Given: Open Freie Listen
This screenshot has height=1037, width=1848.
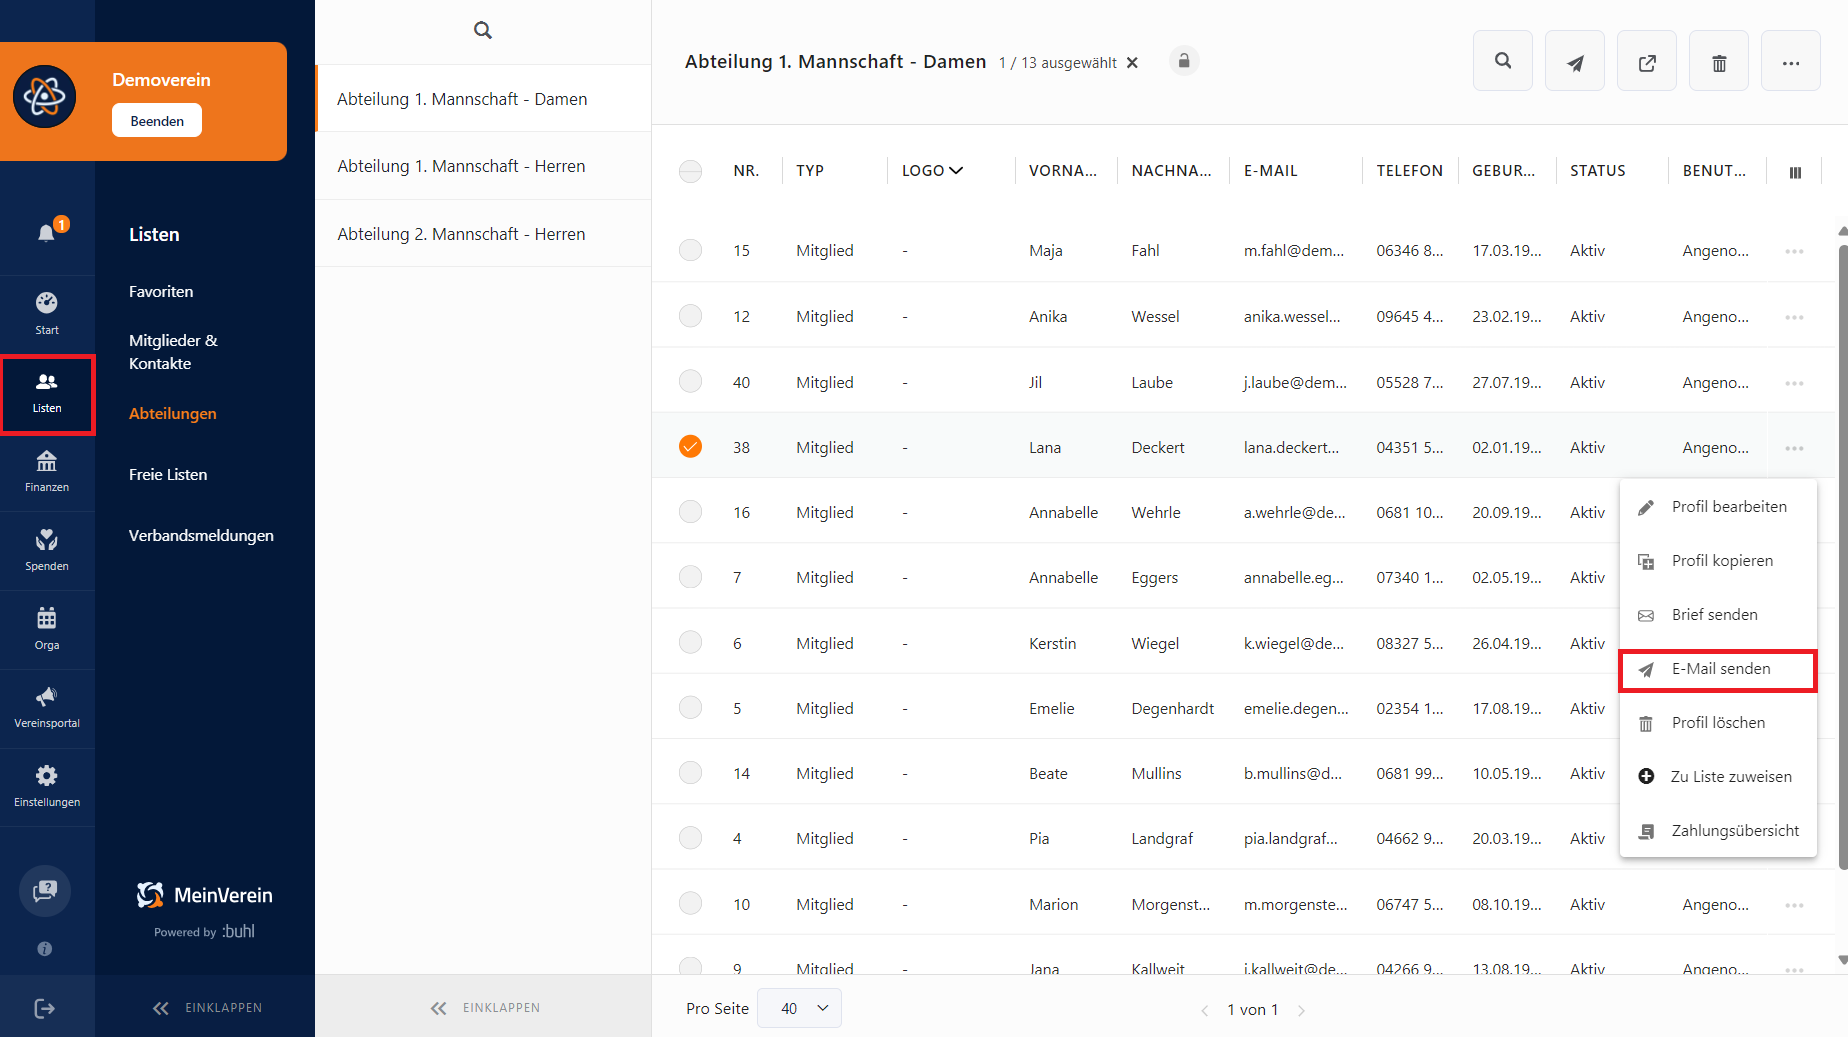Looking at the screenshot, I should 168,475.
